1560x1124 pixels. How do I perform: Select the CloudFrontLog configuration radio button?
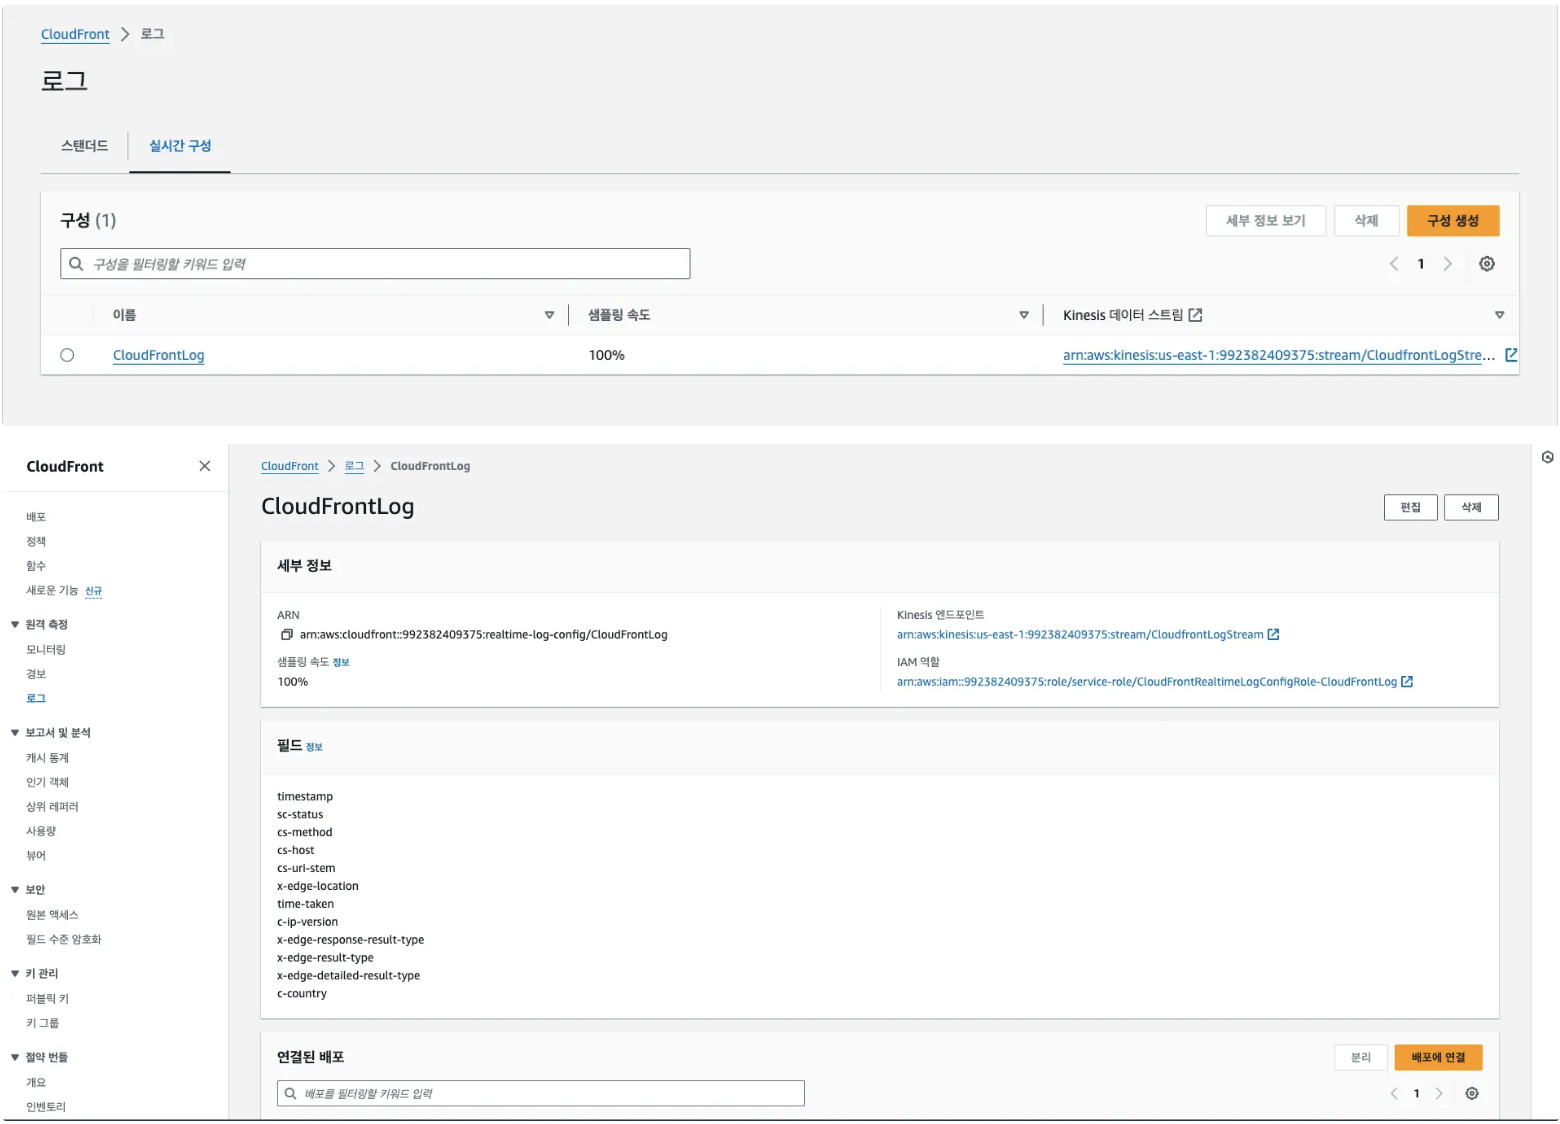(x=67, y=355)
